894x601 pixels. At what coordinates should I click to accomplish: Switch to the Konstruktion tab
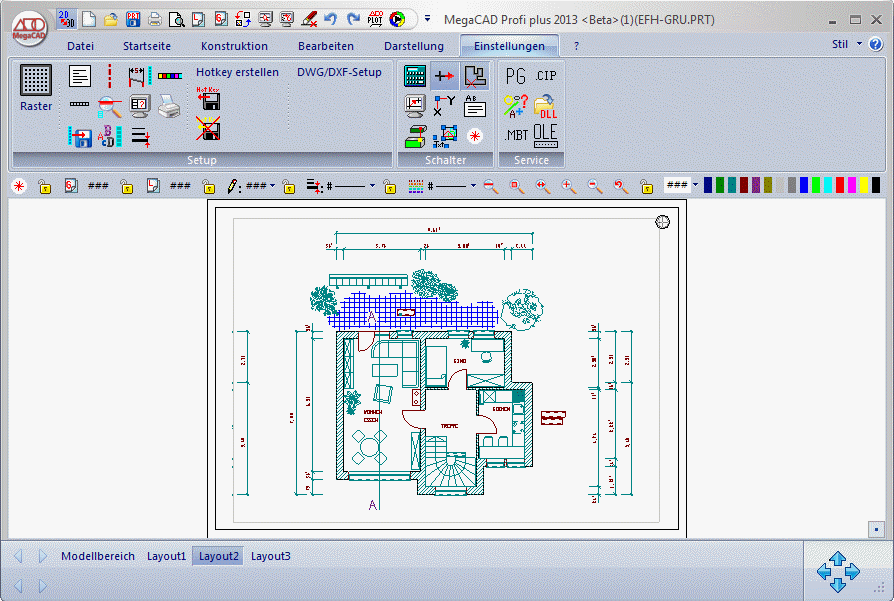(x=234, y=46)
